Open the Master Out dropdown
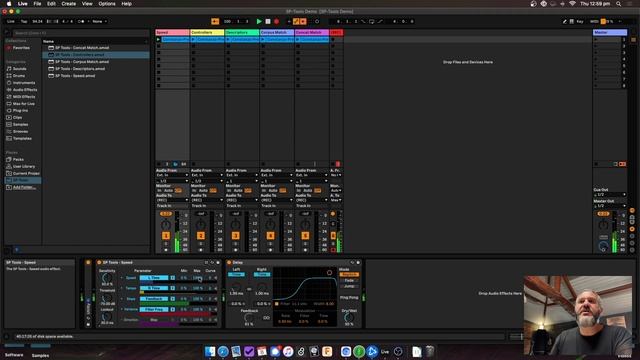Screen dimensions: 640x360 point(610,206)
